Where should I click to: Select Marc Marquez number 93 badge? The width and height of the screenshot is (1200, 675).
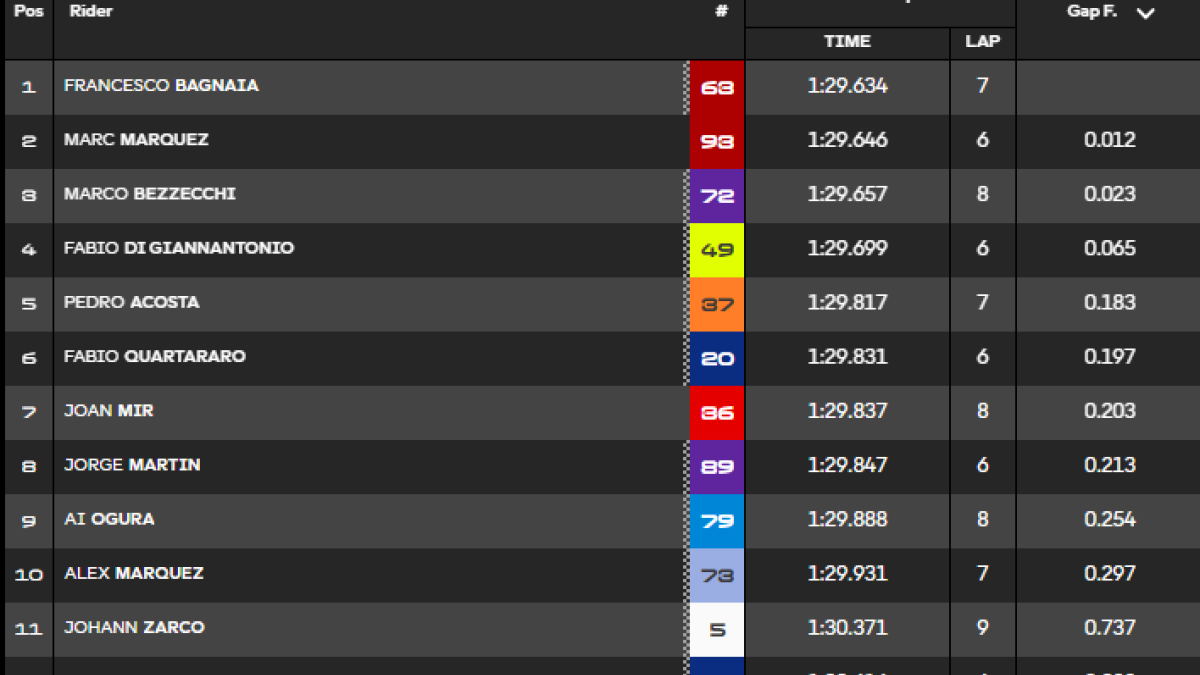pos(717,141)
